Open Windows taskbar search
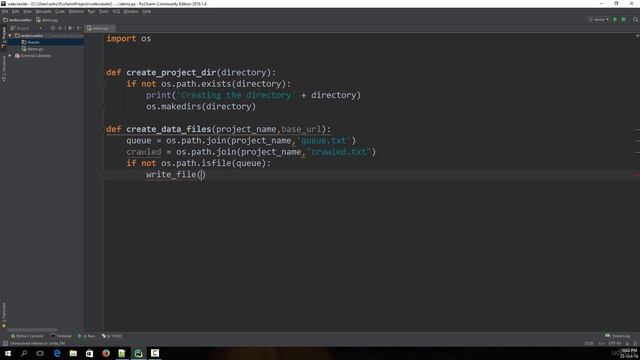The width and height of the screenshot is (640, 360). (x=24, y=353)
